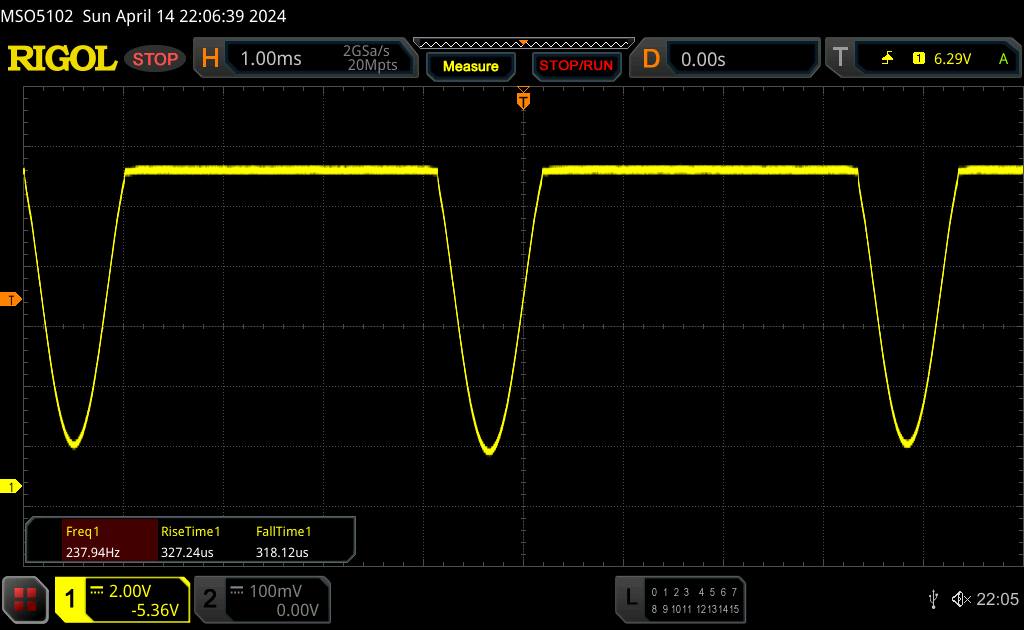The height and width of the screenshot is (630, 1024).
Task: Click channel 1 2.00V scale value
Action: [130, 591]
